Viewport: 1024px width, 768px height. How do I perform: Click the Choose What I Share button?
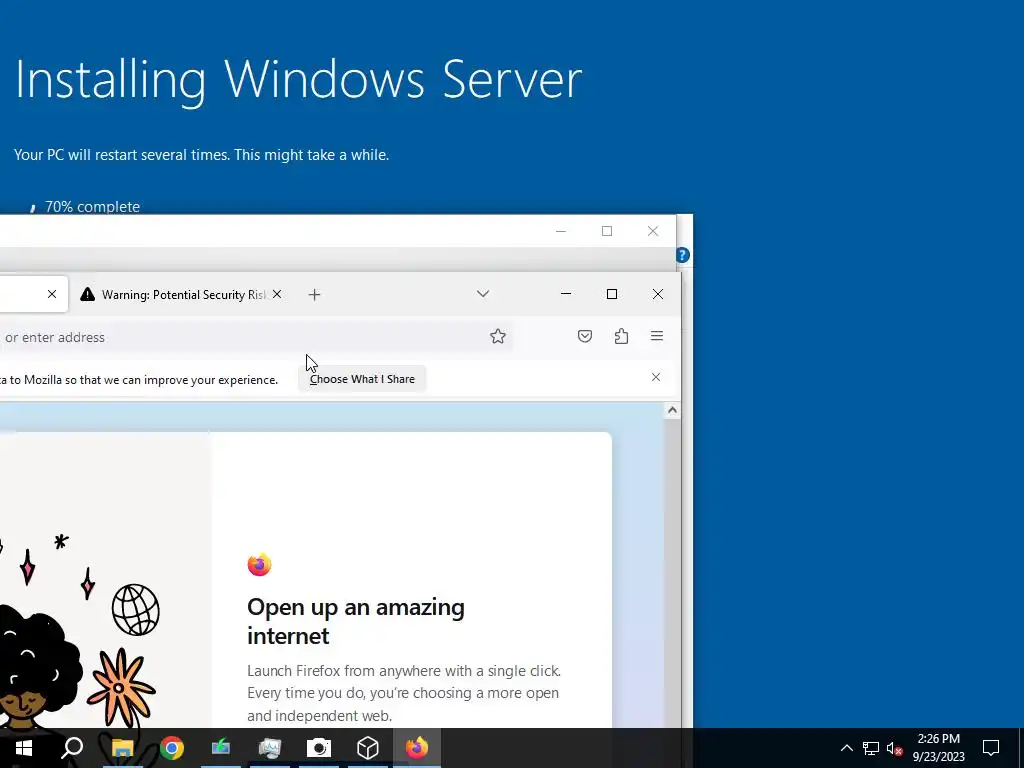(362, 379)
